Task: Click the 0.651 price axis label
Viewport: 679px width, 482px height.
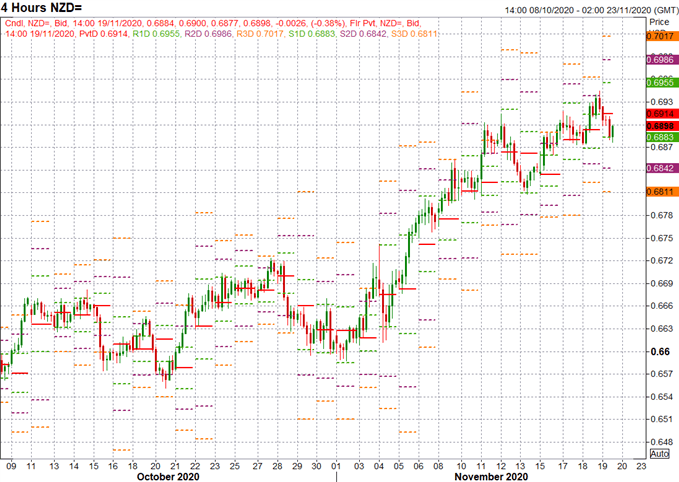Action: [x=662, y=419]
